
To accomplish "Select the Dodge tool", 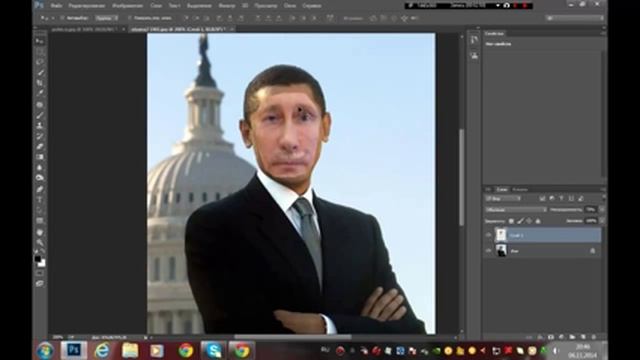I will coord(40,178).
